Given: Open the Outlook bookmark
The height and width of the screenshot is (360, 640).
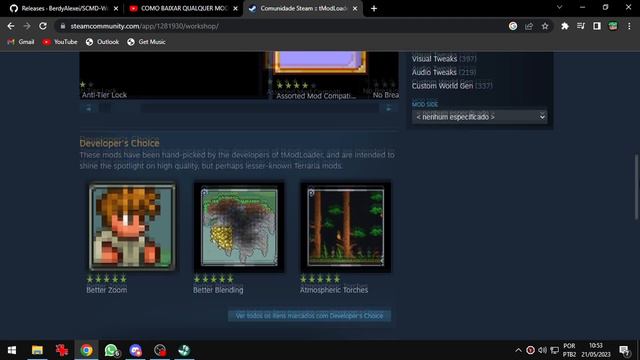Looking at the screenshot, I should (x=102, y=42).
